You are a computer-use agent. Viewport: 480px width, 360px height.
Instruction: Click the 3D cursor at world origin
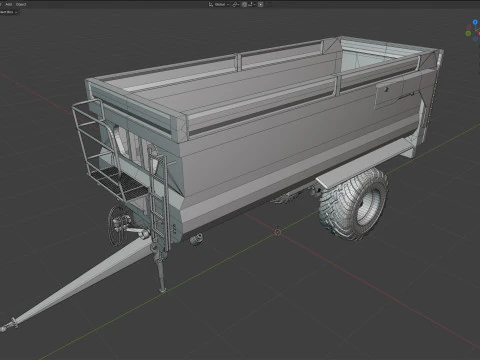[x=278, y=232]
